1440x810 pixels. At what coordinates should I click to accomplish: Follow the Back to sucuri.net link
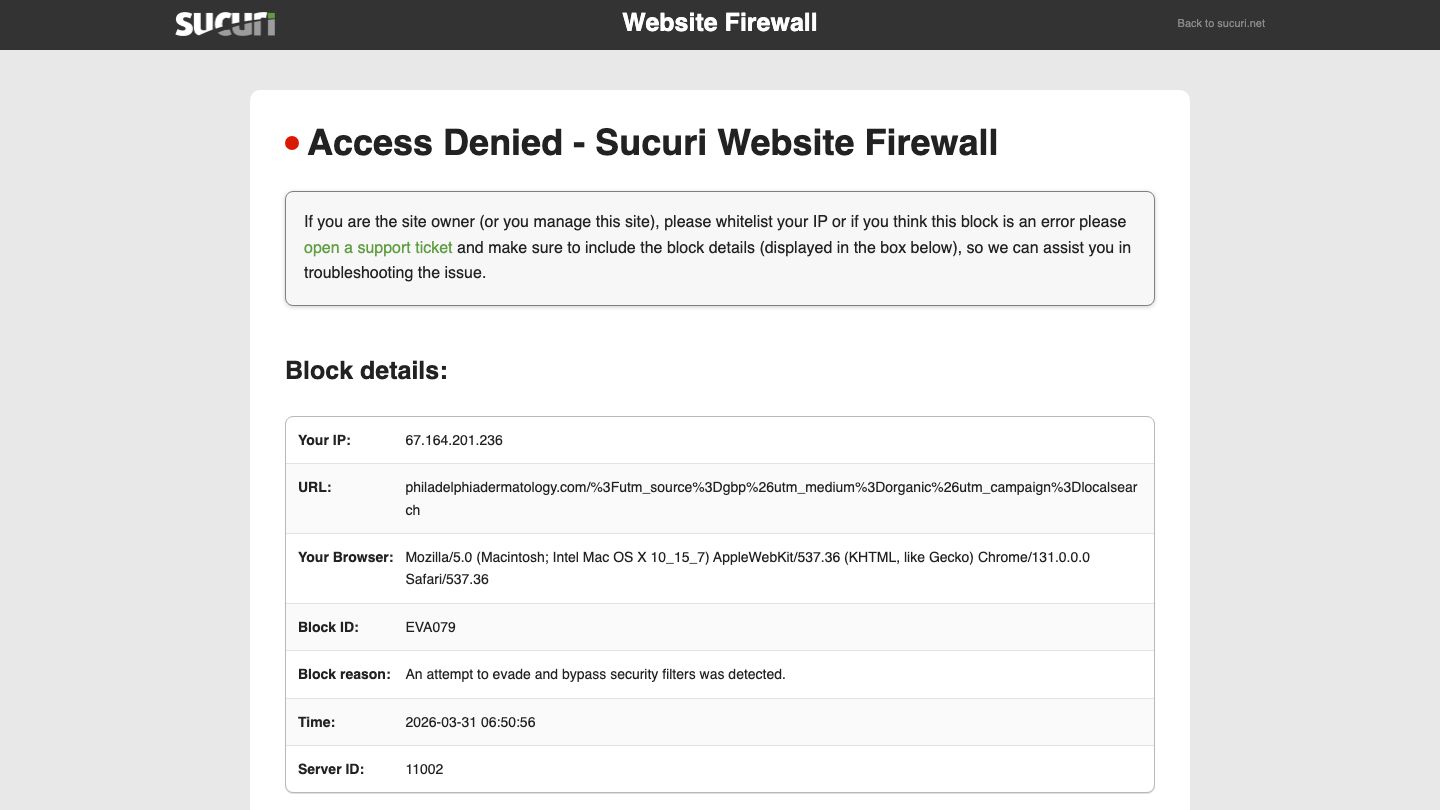pyautogui.click(x=1220, y=23)
